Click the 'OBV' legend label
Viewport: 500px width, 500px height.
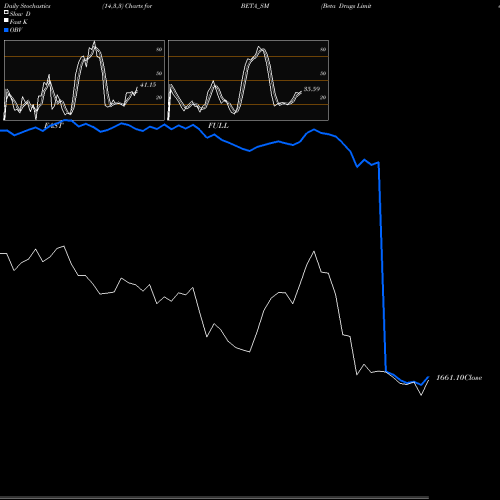point(16,30)
